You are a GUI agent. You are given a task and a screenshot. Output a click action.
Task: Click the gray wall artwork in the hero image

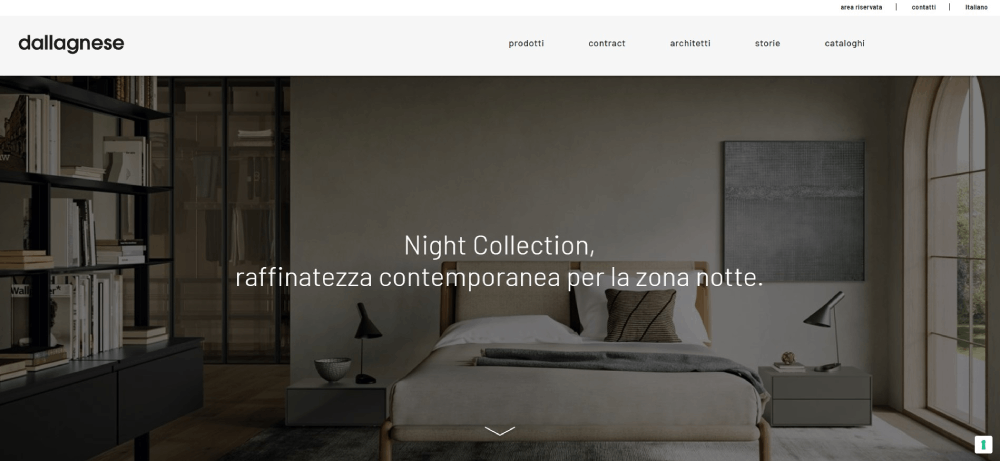click(x=794, y=211)
